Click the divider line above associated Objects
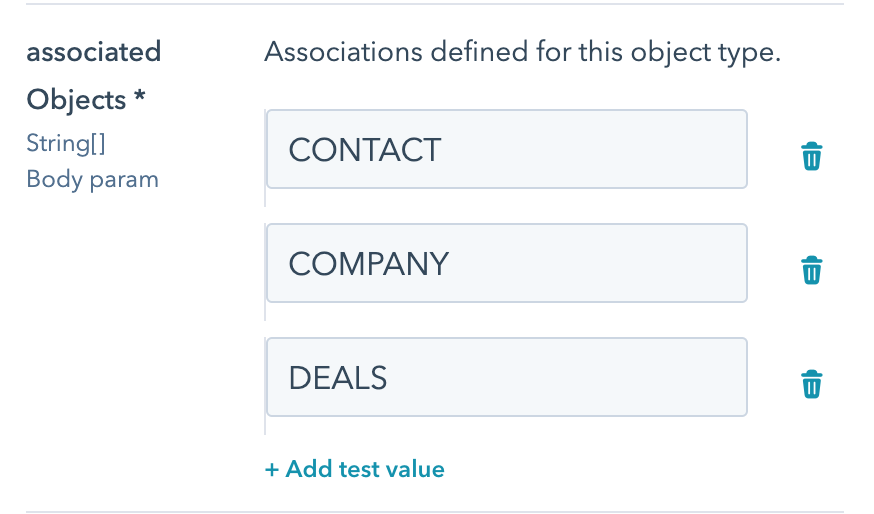 tap(436, 4)
